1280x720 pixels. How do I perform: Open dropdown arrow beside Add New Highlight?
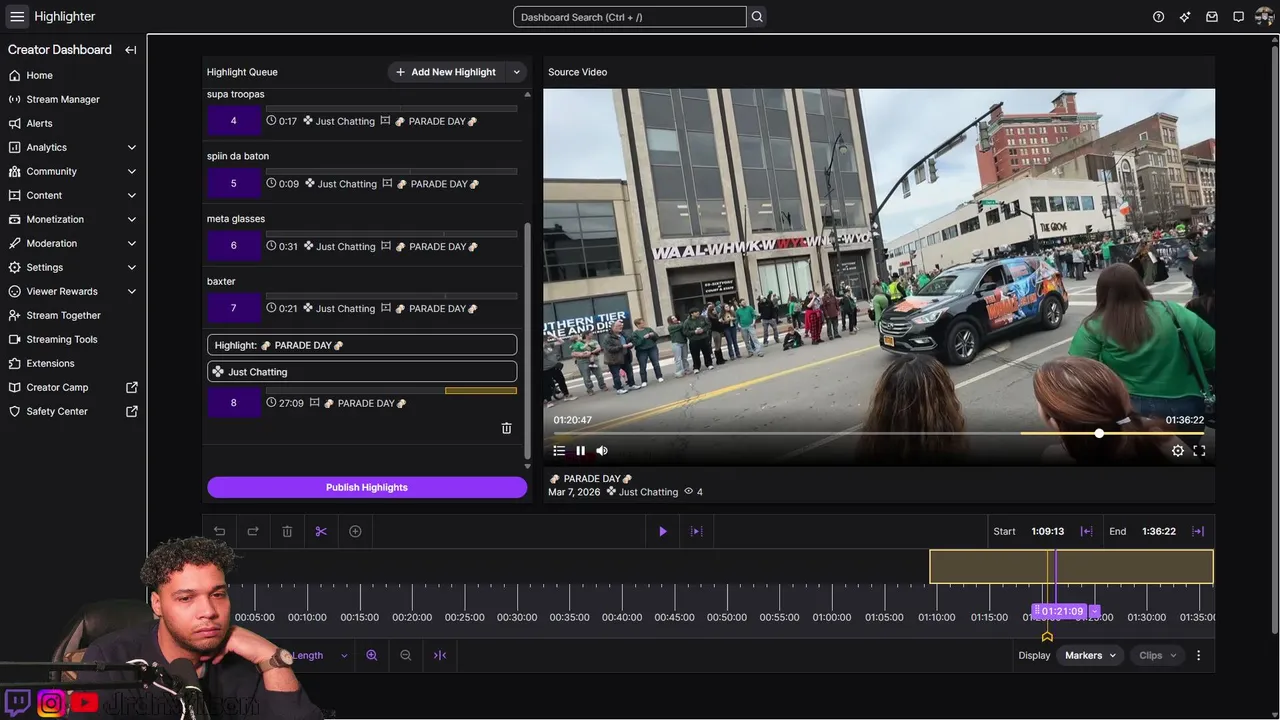coord(517,72)
